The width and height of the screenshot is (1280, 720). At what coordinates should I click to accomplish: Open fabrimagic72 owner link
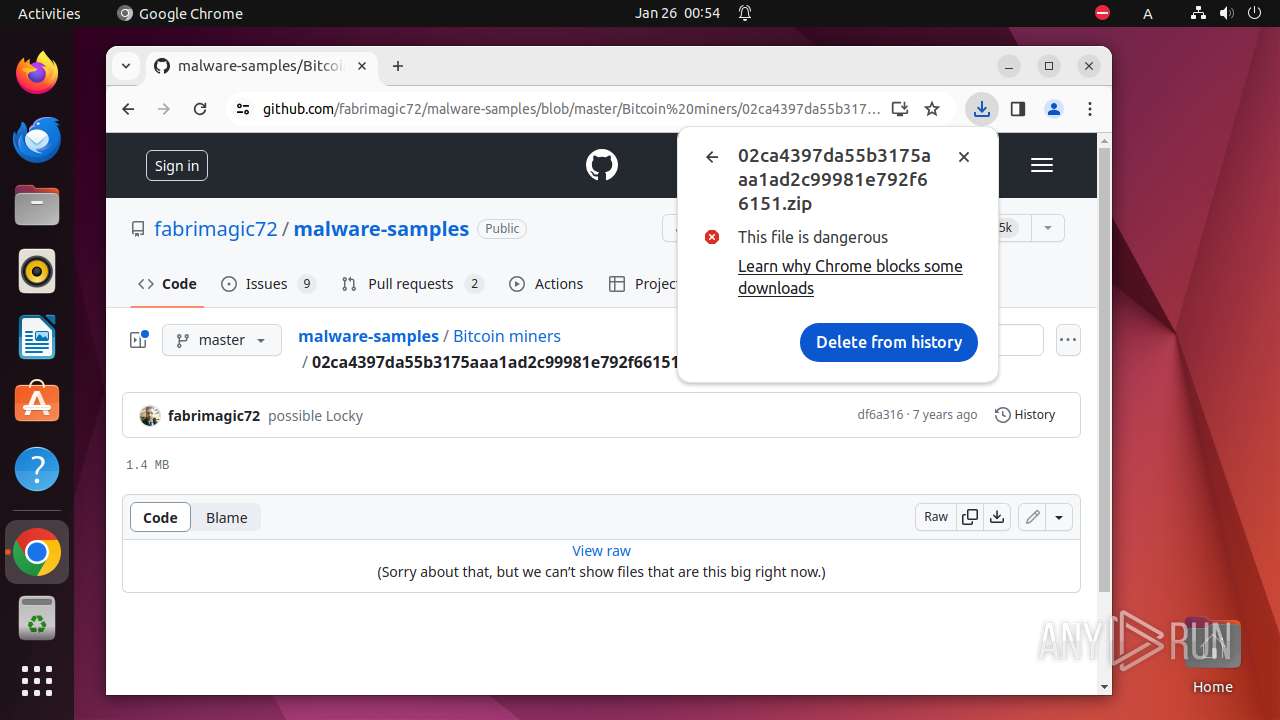pos(215,229)
